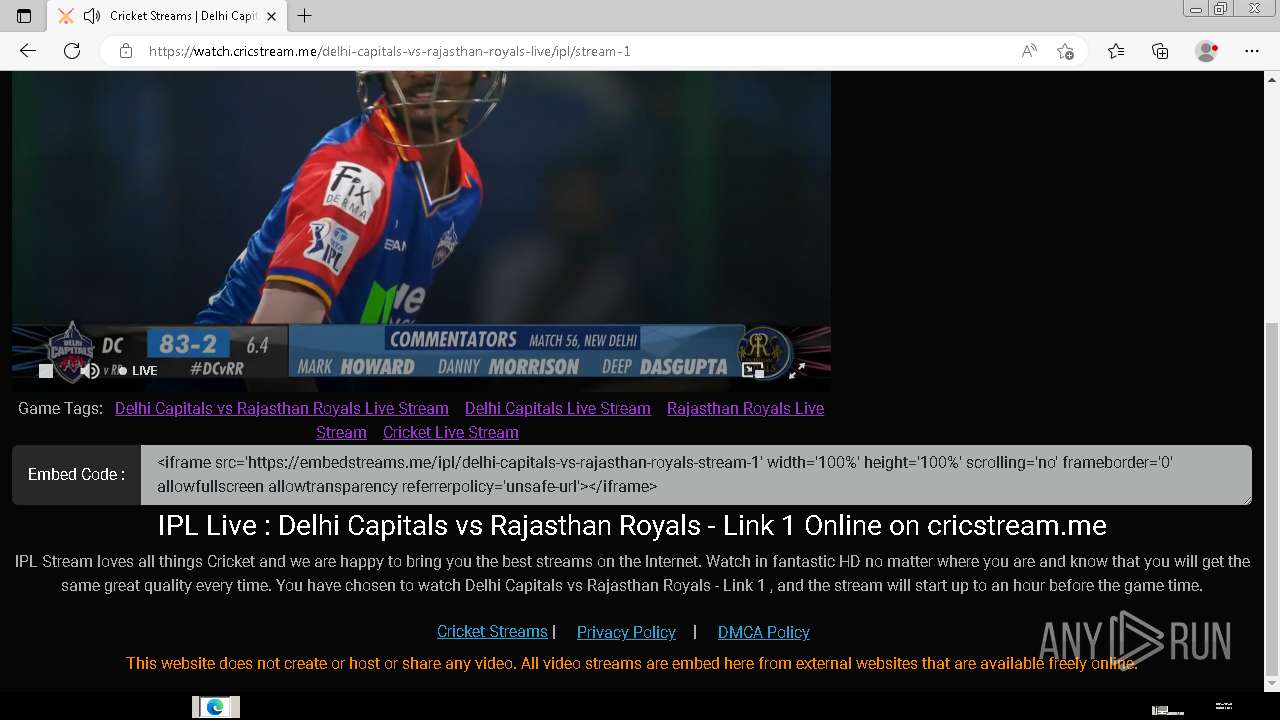Screen dimensions: 1280x720
Task: View site information via the lock icon
Action: 126,51
